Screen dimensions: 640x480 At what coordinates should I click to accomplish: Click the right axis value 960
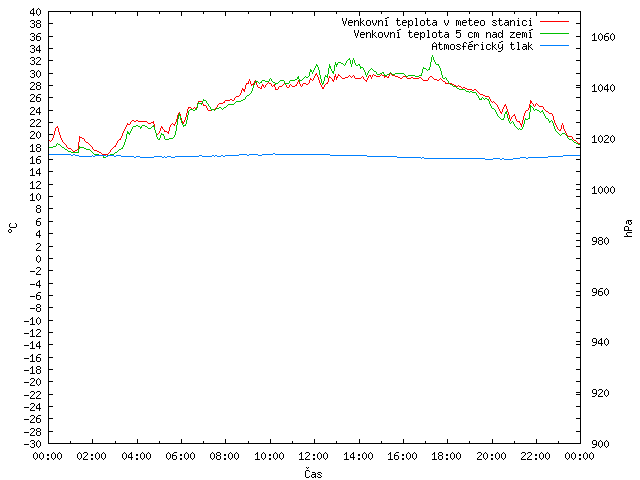pyautogui.click(x=600, y=292)
